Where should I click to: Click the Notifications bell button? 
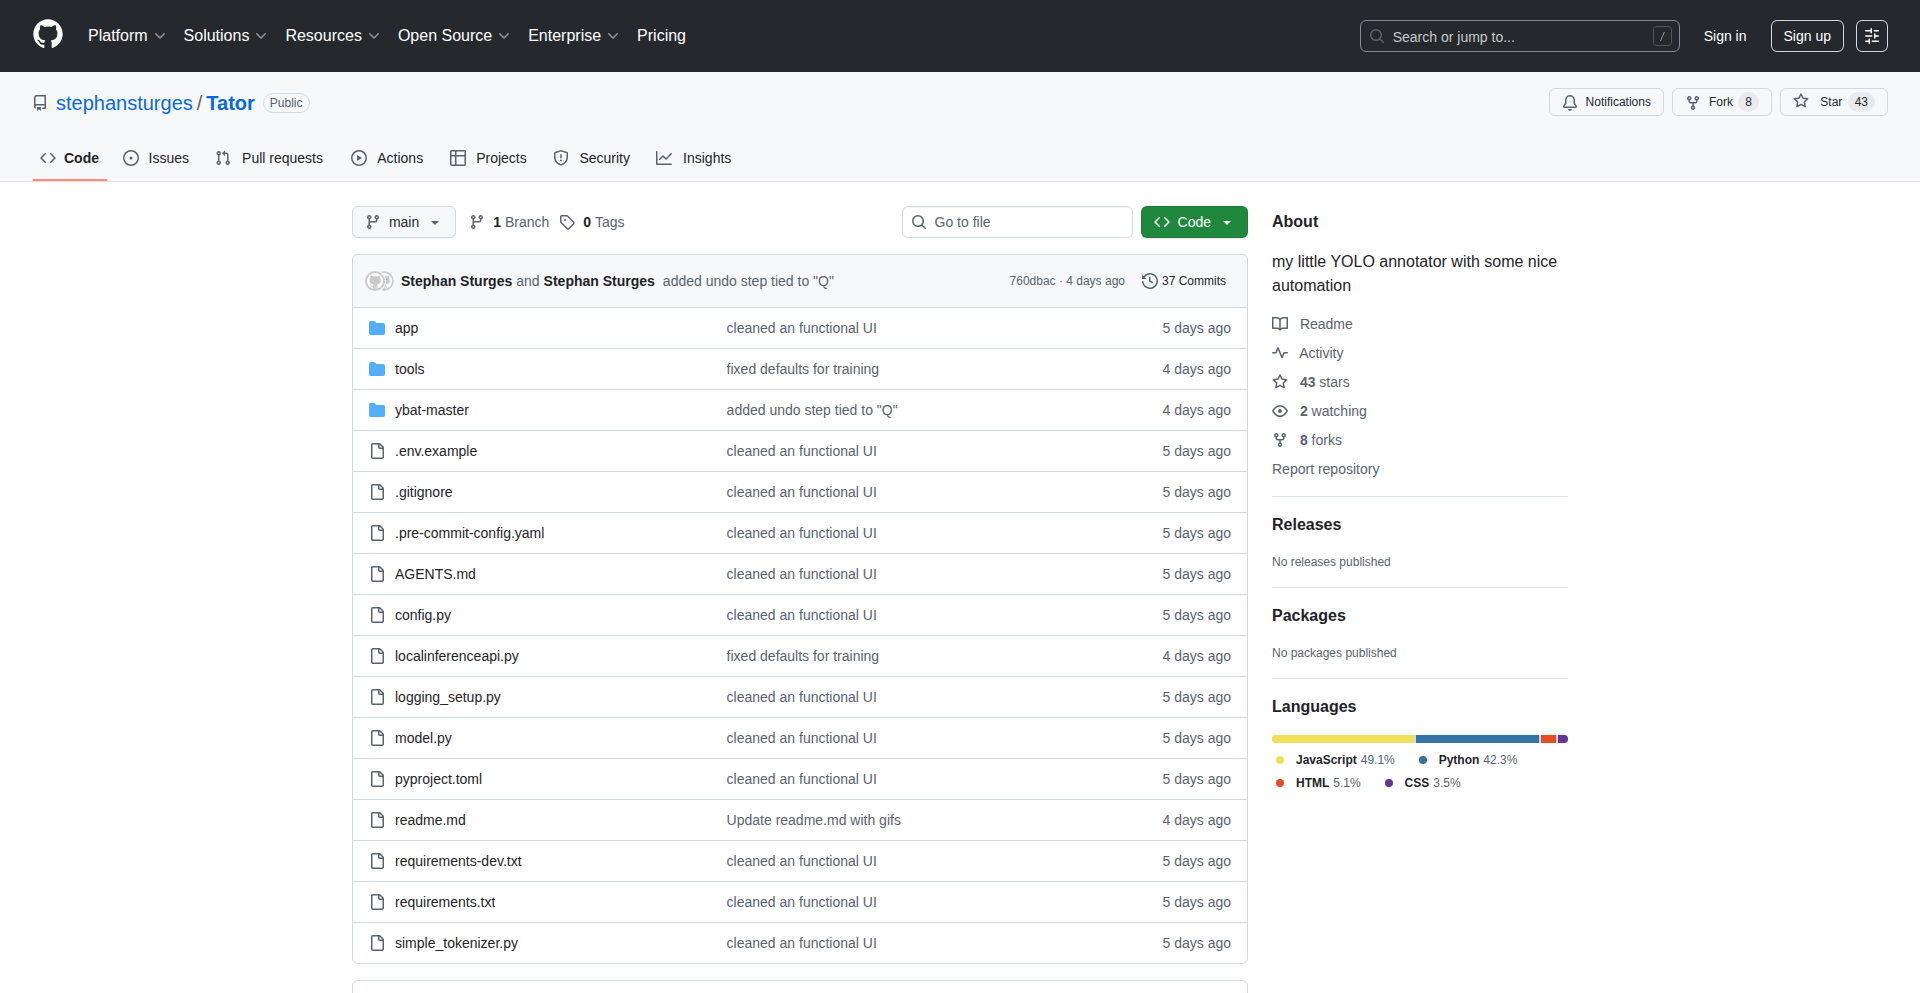1606,102
